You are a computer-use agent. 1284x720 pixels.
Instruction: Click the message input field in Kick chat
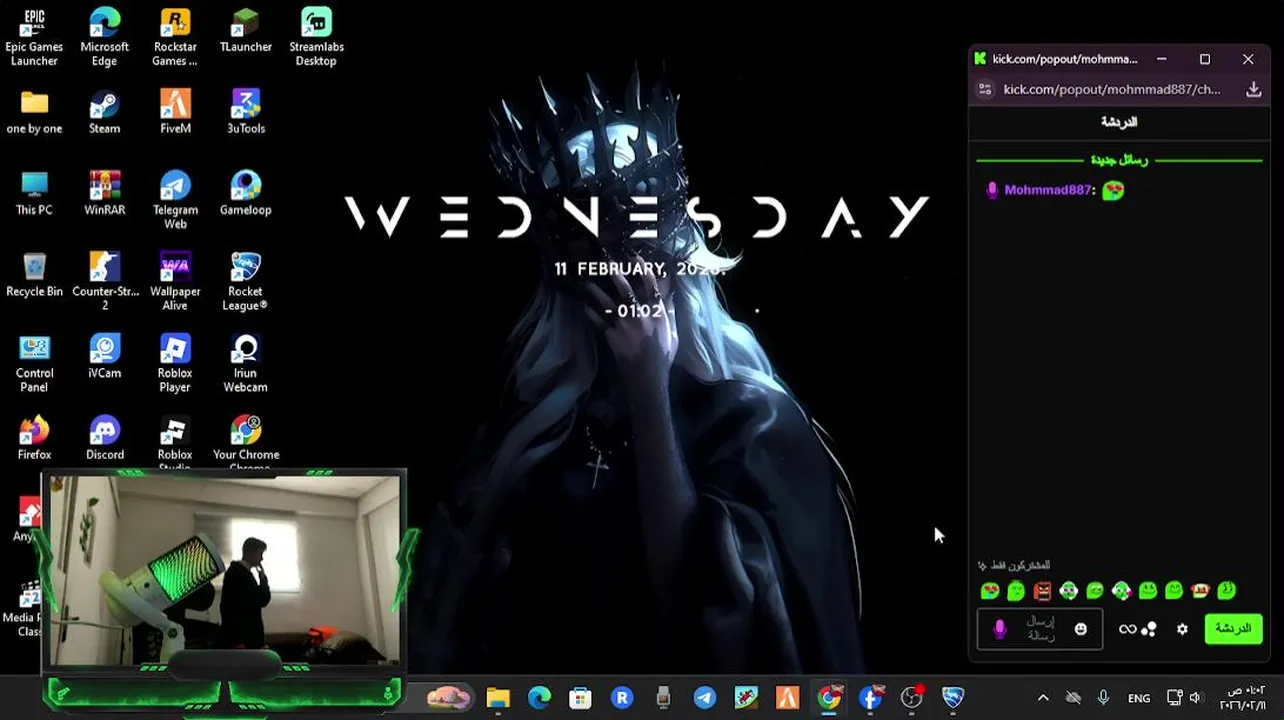pyautogui.click(x=1040, y=629)
